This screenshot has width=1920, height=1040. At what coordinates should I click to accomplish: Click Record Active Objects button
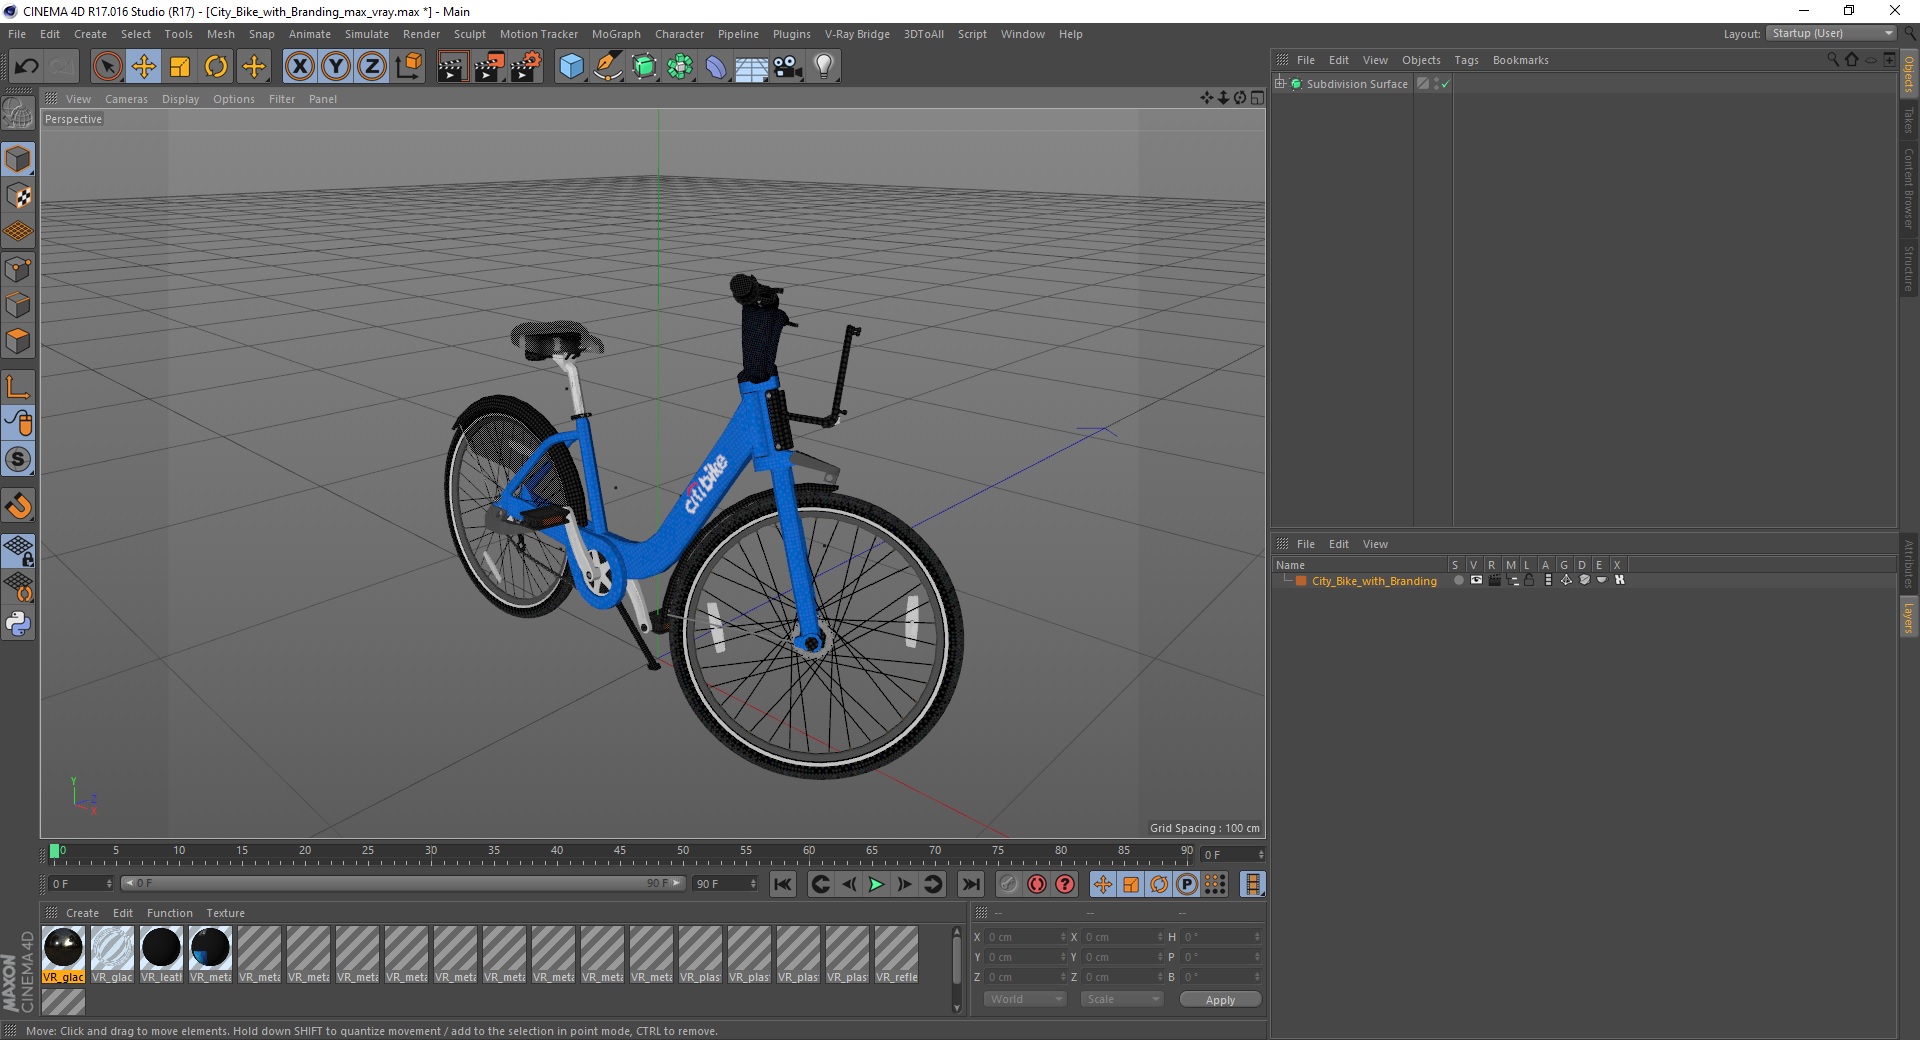1008,884
